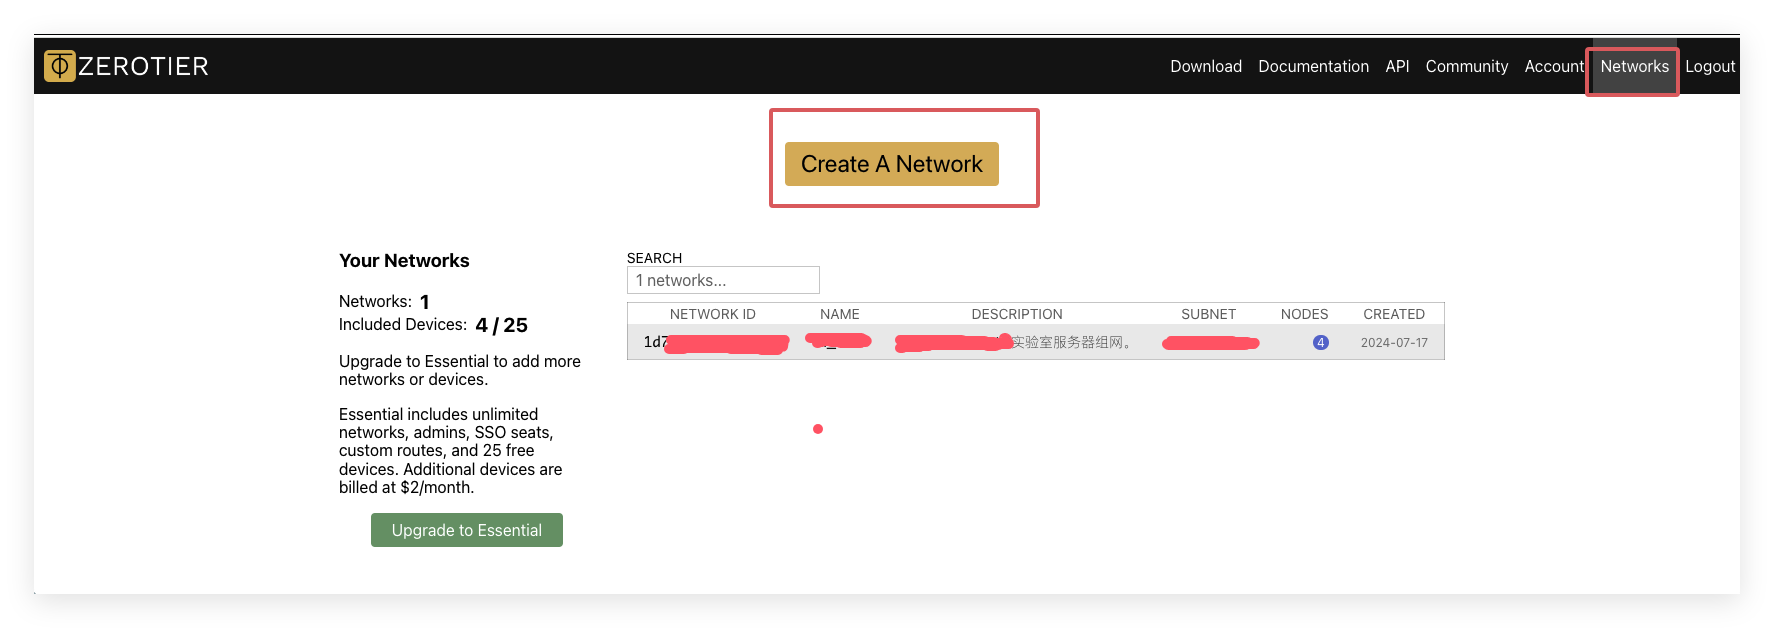Go to the API page
Image resolution: width=1774 pixels, height=628 pixels.
pyautogui.click(x=1397, y=66)
